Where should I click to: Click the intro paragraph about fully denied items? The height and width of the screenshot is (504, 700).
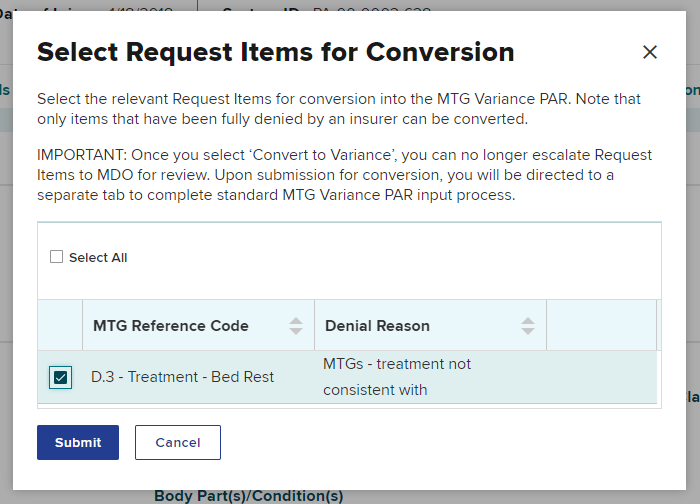click(339, 109)
